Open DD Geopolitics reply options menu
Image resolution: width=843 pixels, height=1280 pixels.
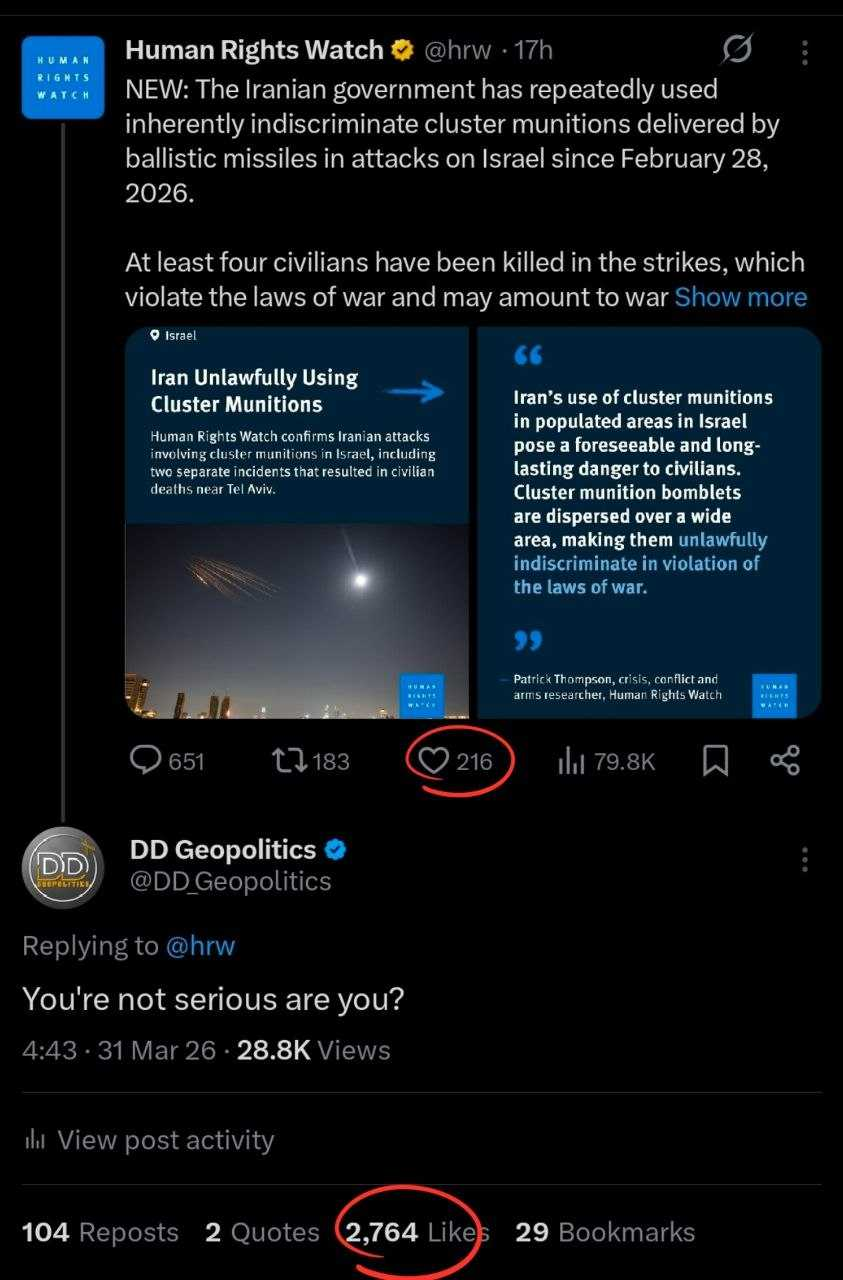point(805,860)
